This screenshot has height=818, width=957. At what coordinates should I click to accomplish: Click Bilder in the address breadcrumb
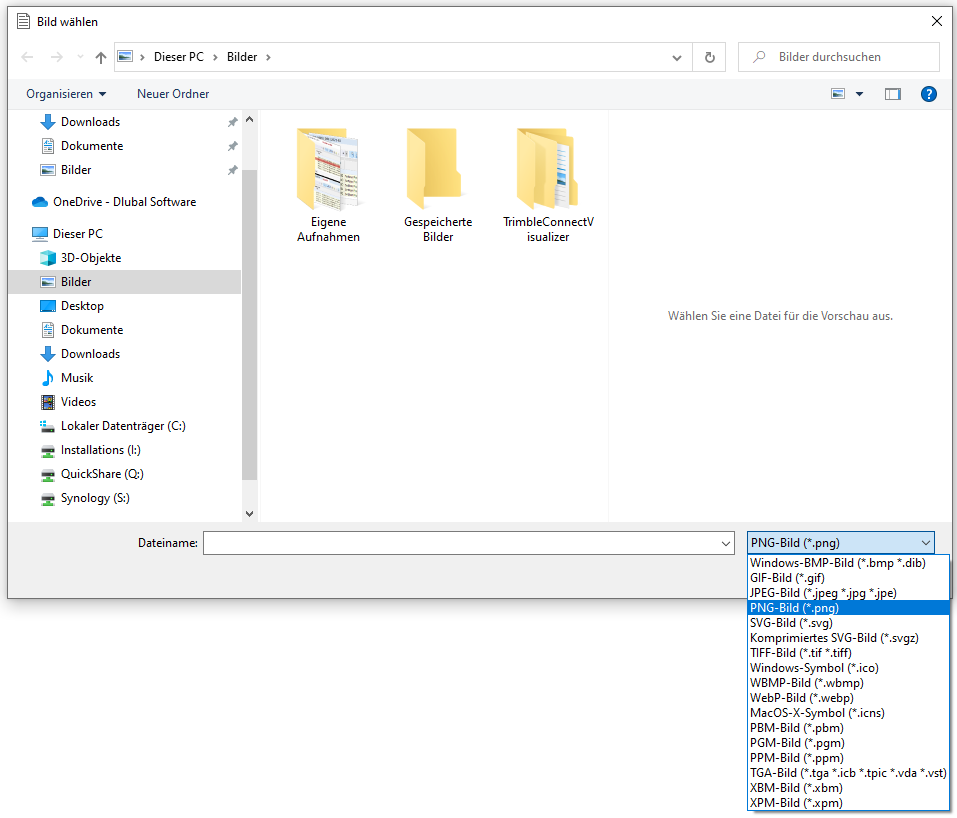(x=242, y=57)
